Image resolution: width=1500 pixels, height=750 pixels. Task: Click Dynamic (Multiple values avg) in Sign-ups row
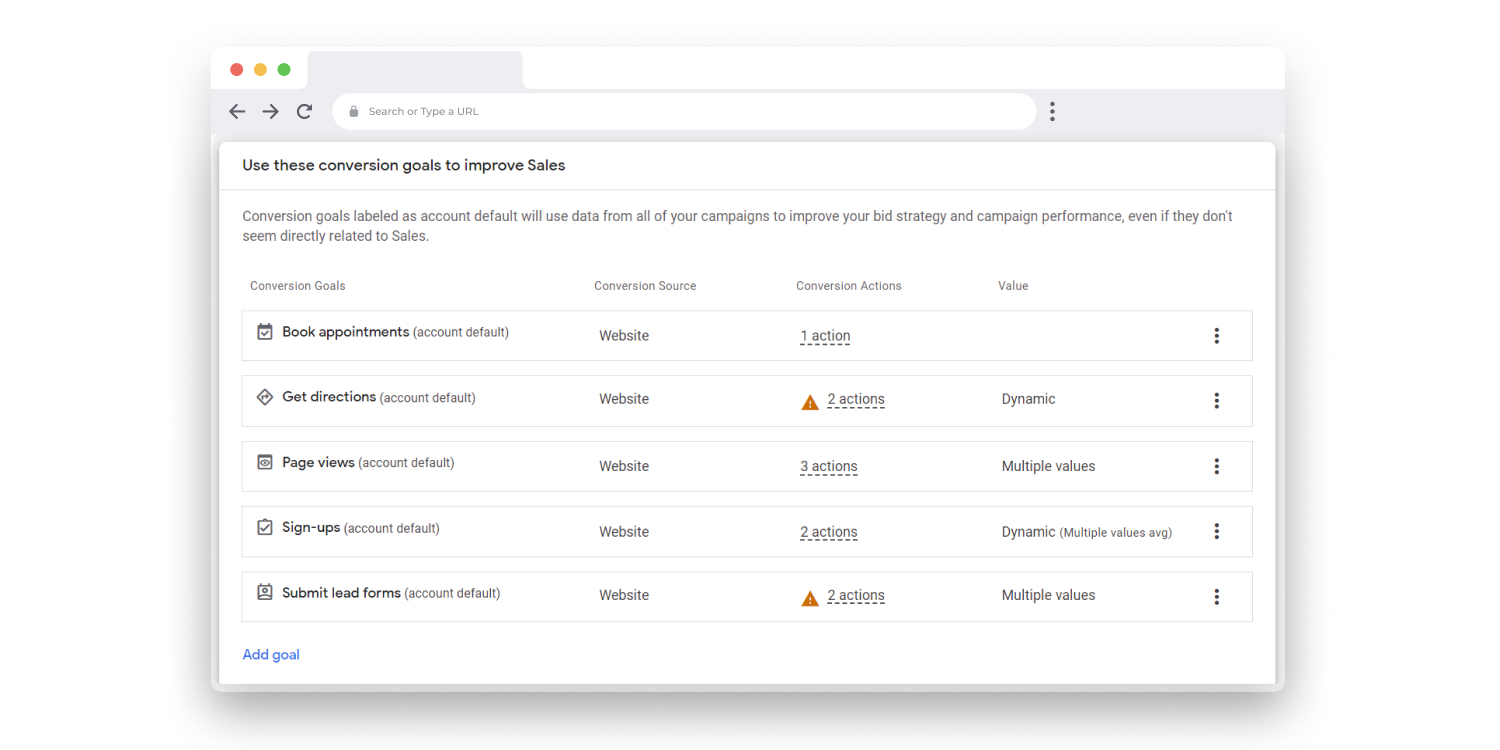[x=1086, y=532]
